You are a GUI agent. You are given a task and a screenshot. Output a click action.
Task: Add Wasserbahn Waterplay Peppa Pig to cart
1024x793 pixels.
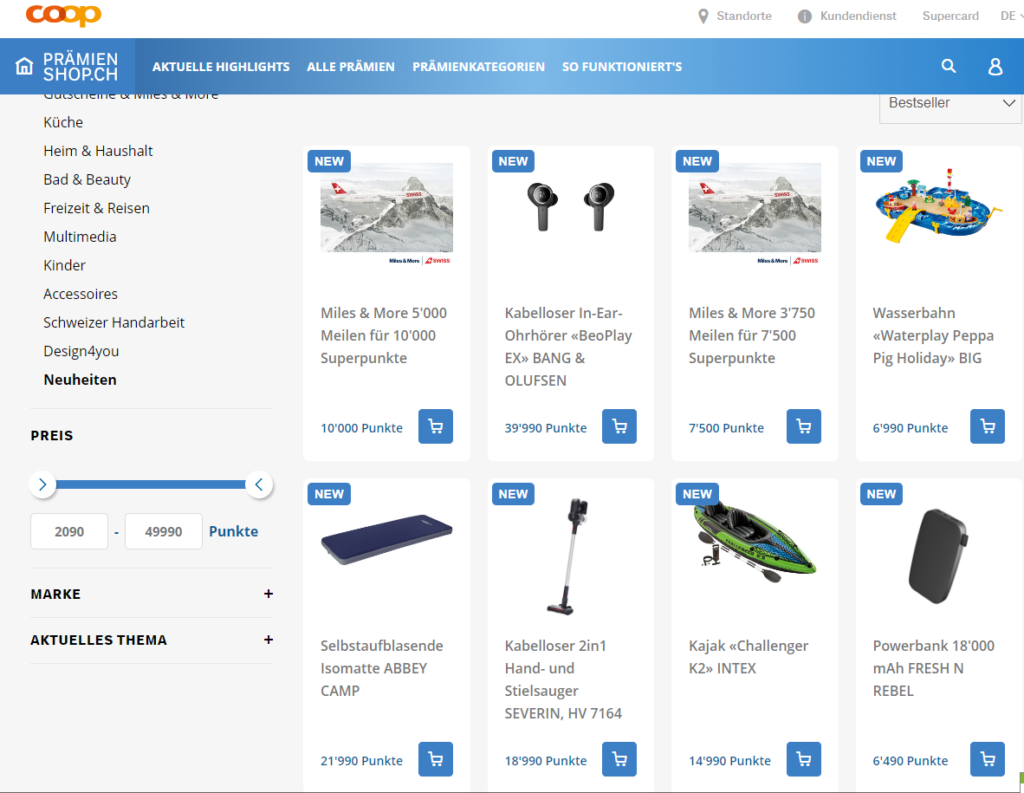pos(987,427)
